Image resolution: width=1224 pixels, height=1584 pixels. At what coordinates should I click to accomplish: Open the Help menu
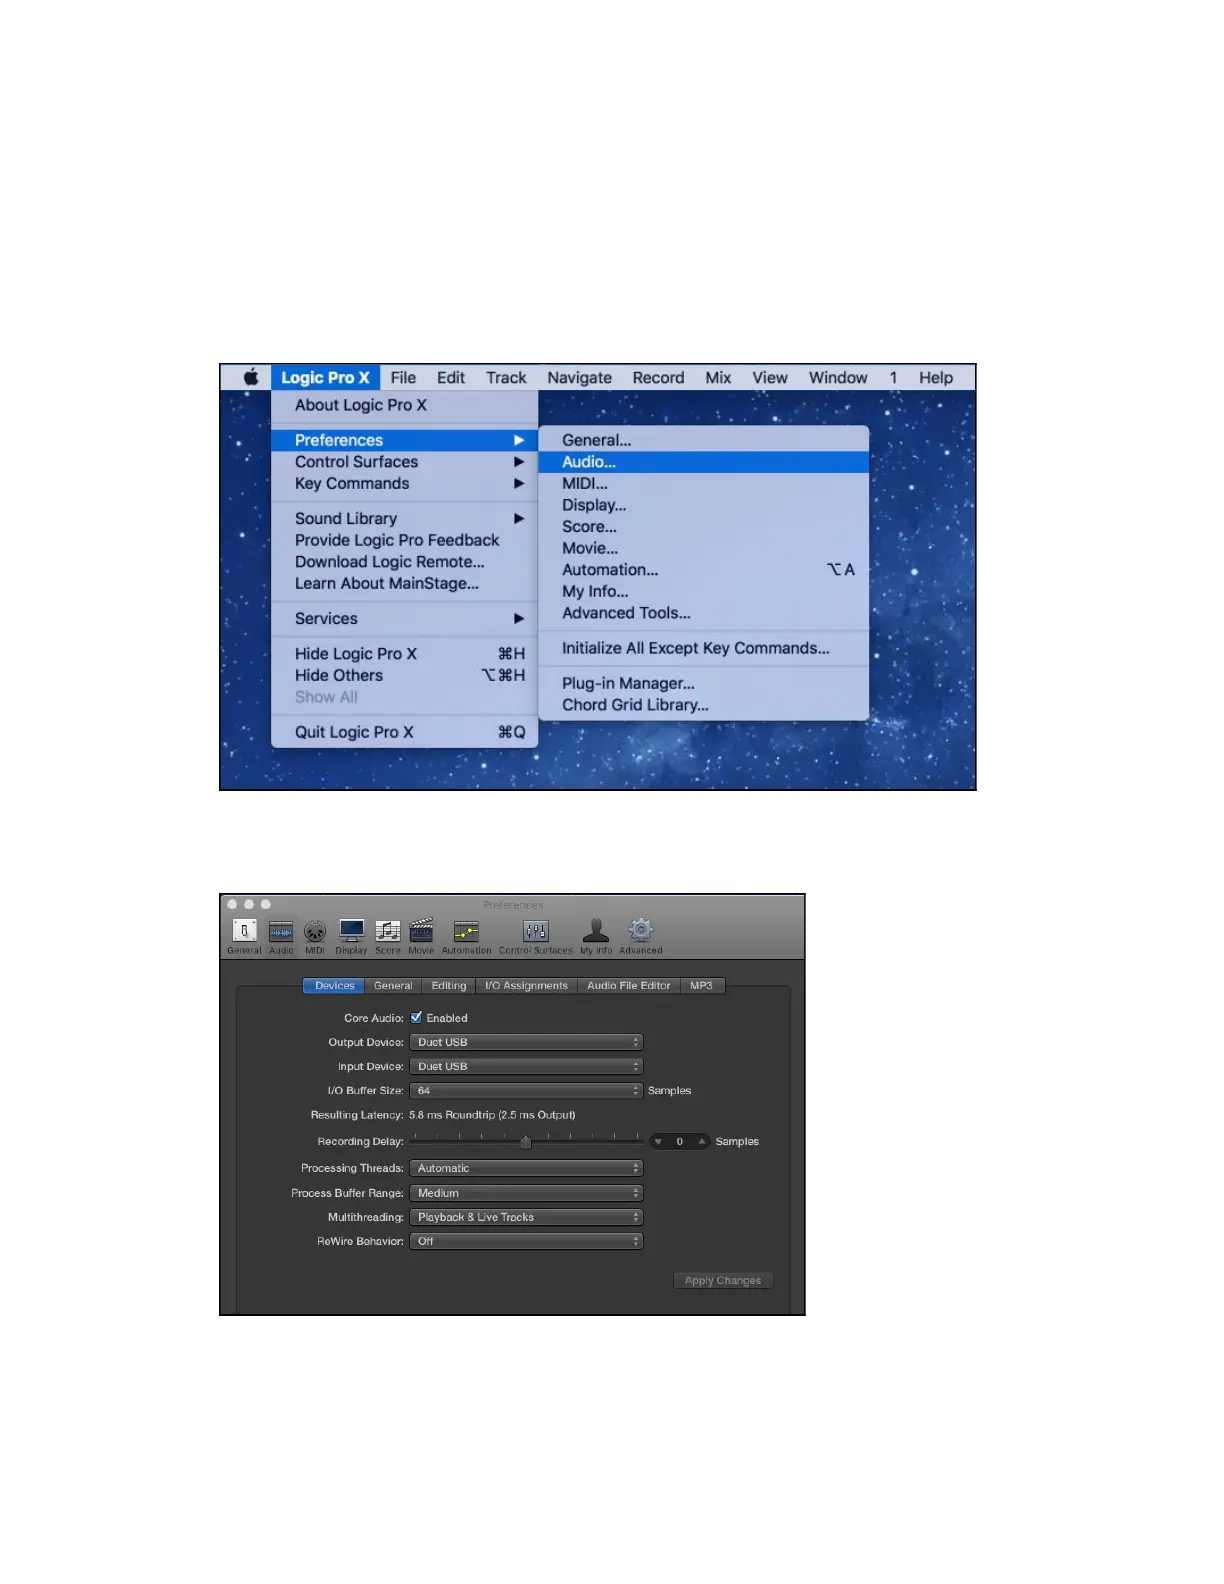pyautogui.click(x=936, y=377)
